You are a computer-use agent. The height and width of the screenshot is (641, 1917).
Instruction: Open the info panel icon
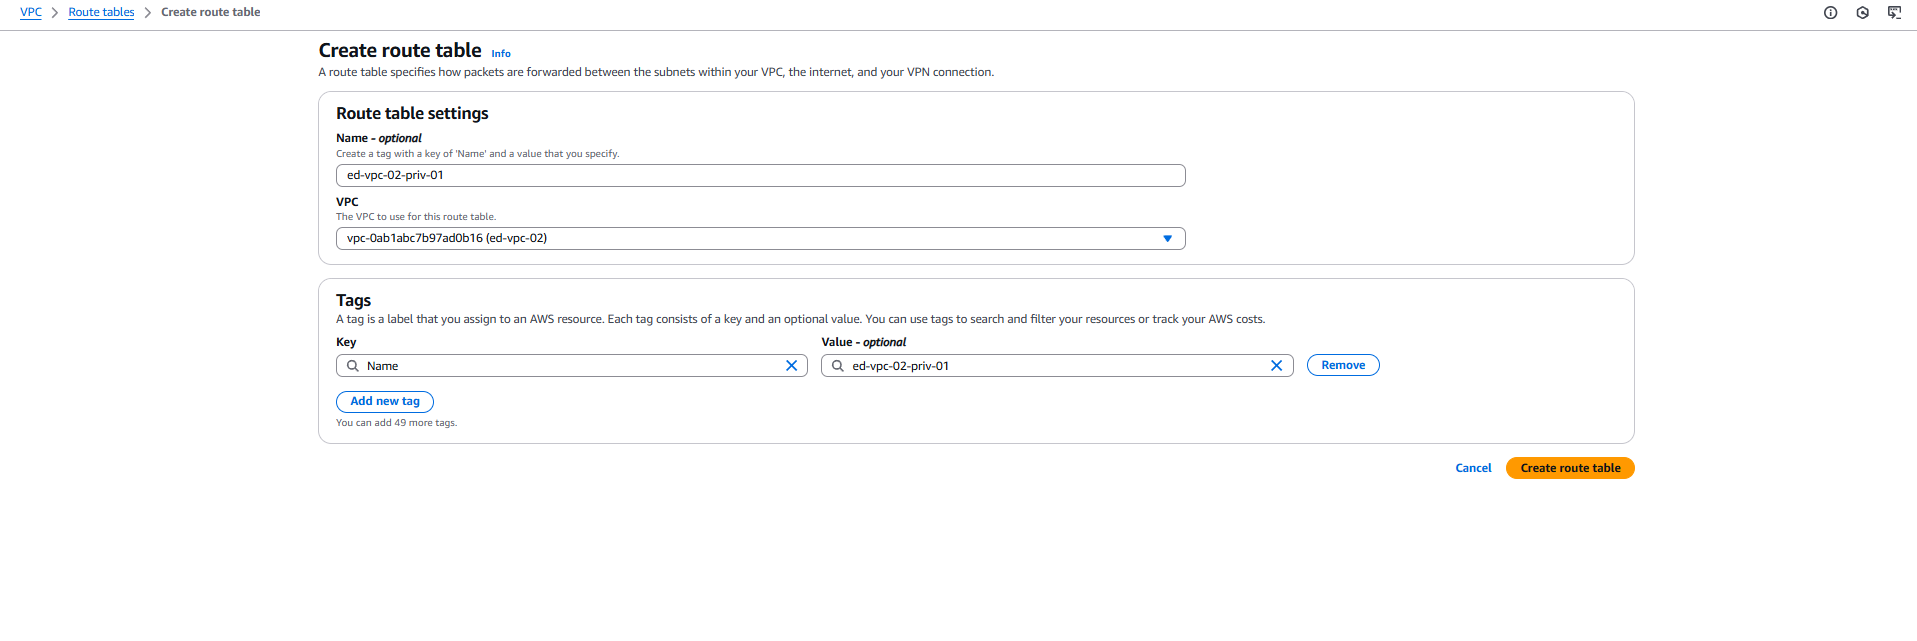click(x=1830, y=13)
